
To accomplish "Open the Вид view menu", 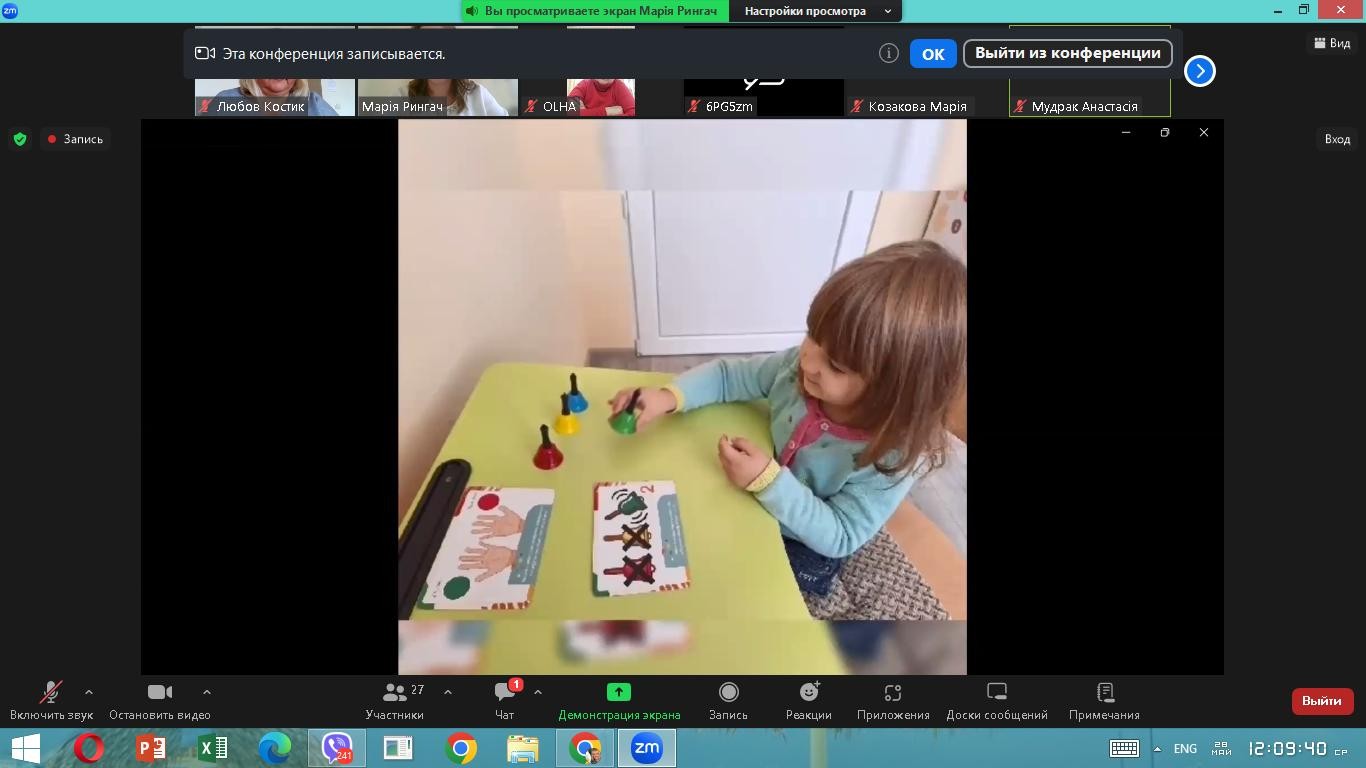I will [x=1333, y=43].
